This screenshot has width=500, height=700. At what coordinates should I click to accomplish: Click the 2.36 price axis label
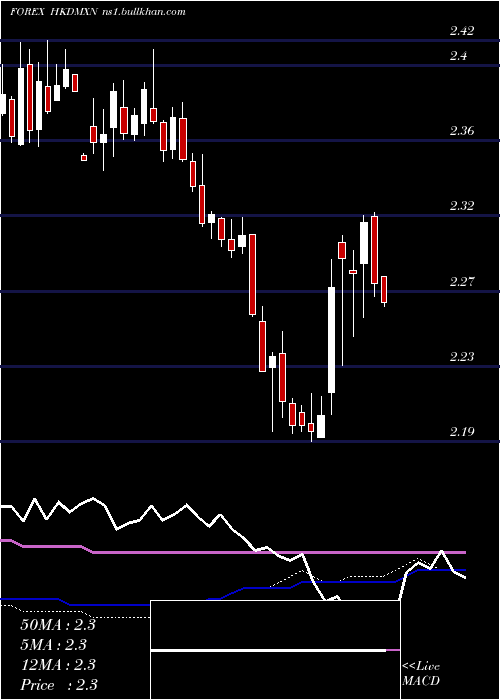(x=462, y=131)
